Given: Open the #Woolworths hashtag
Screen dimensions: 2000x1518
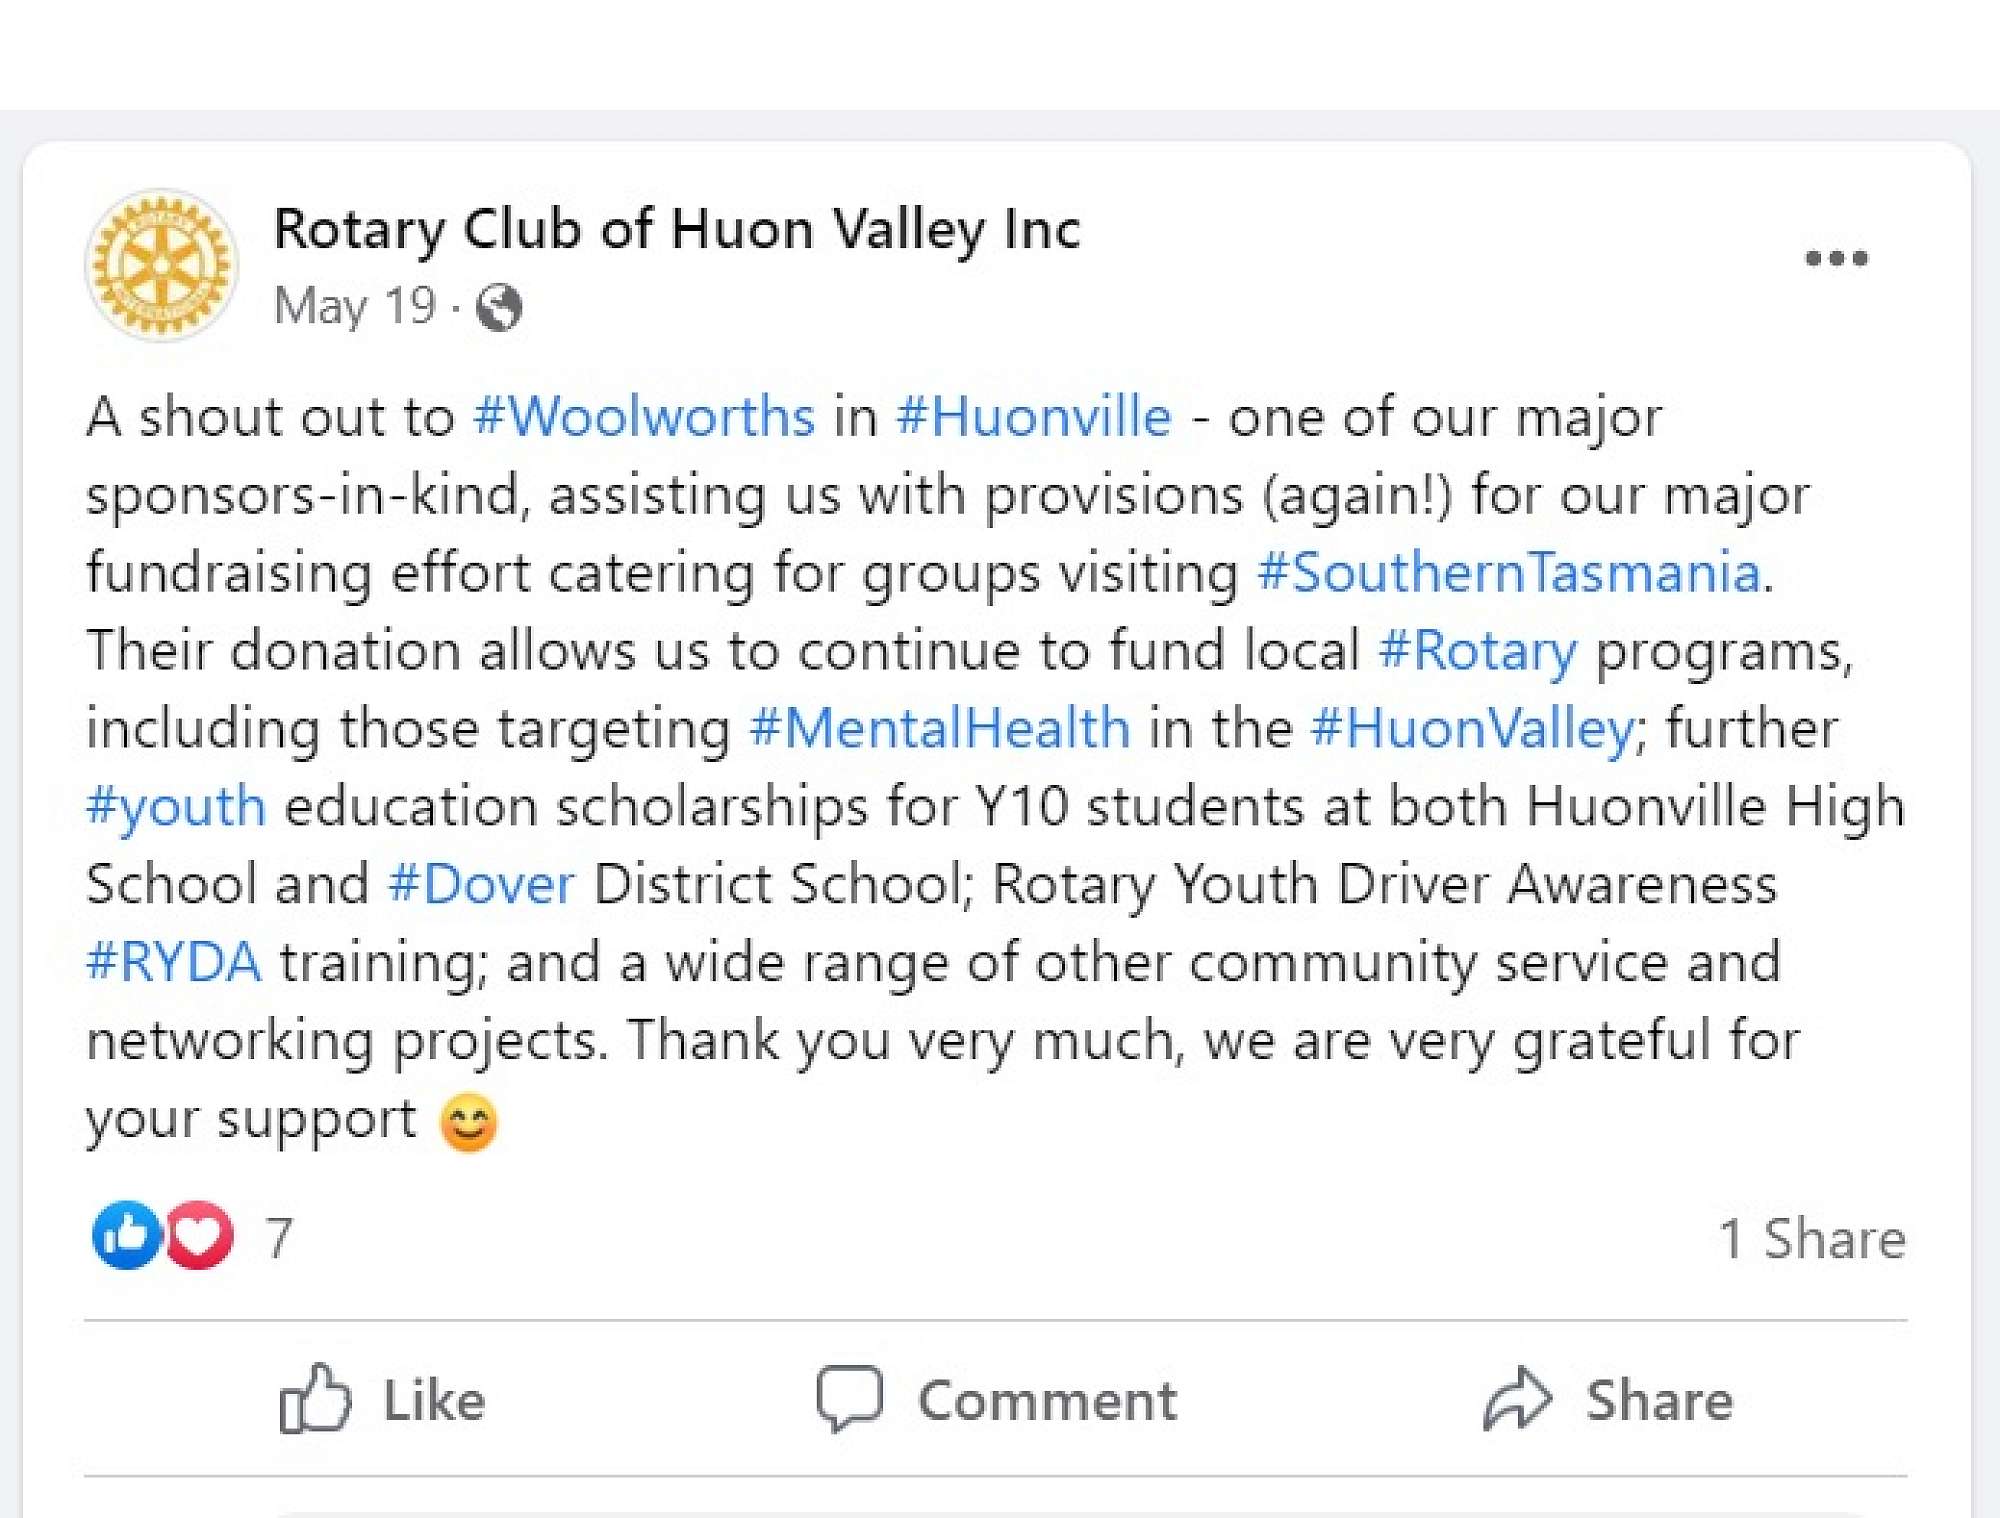Looking at the screenshot, I should click(x=644, y=417).
